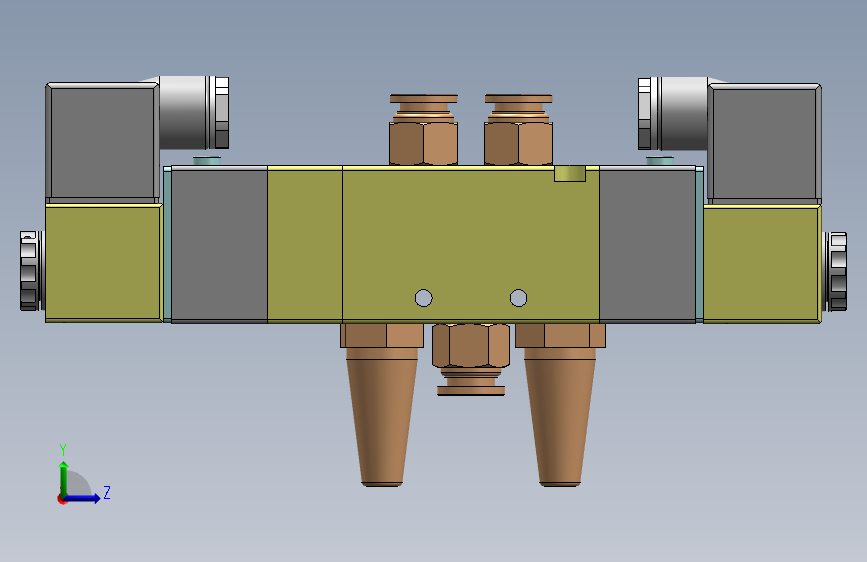Select the bottom center brass hex fitting
The image size is (867, 562).
tap(471, 360)
